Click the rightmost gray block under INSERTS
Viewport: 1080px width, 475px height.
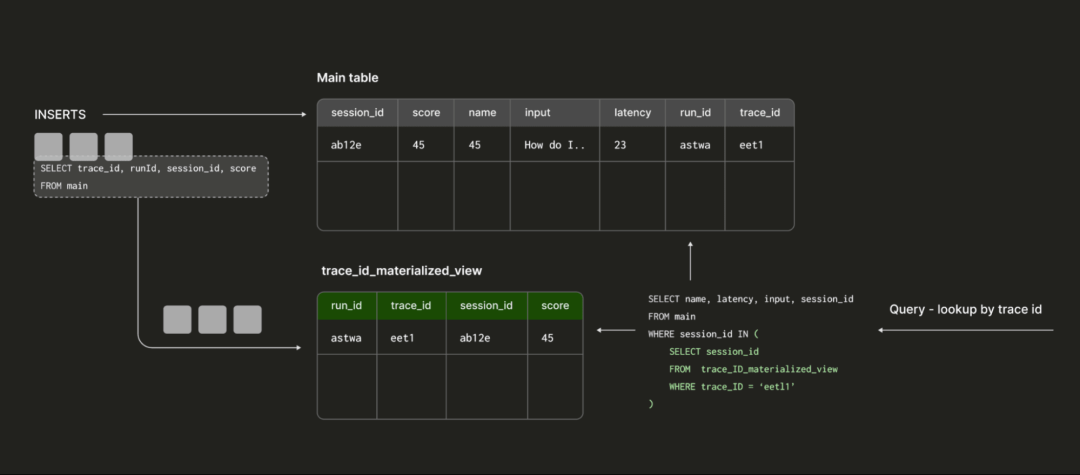(118, 147)
